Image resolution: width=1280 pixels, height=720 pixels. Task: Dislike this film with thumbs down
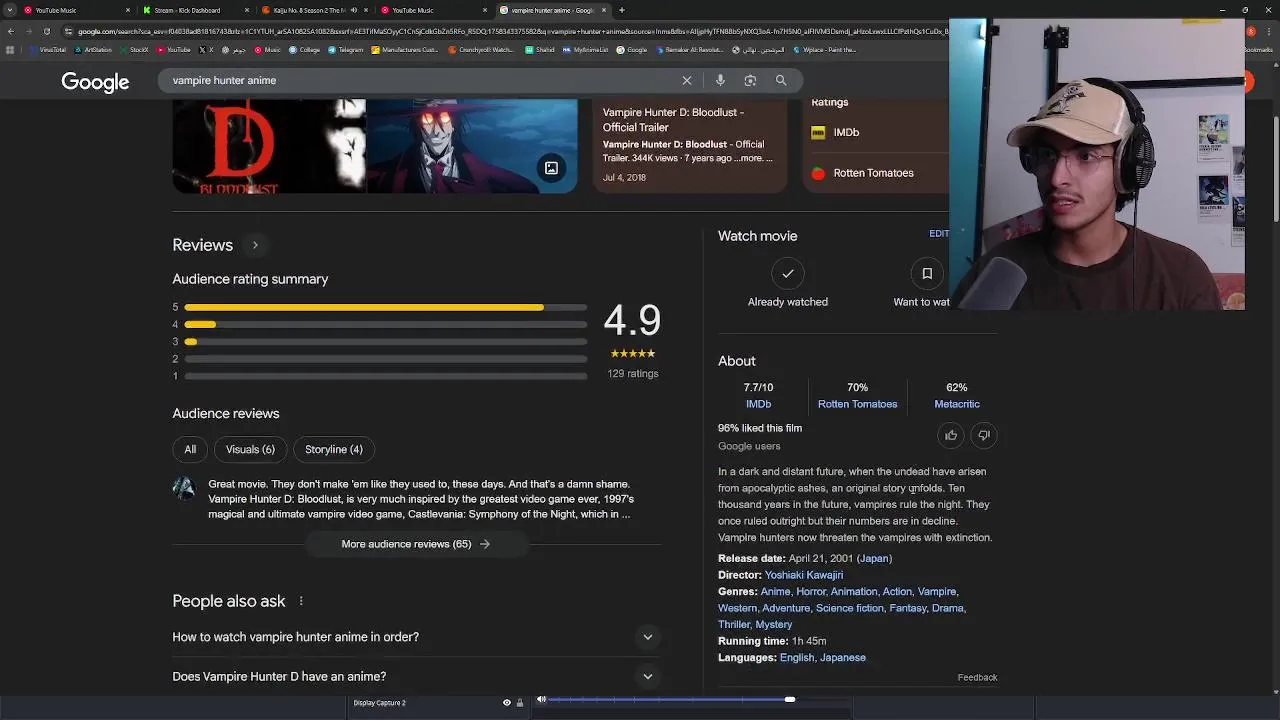(984, 435)
